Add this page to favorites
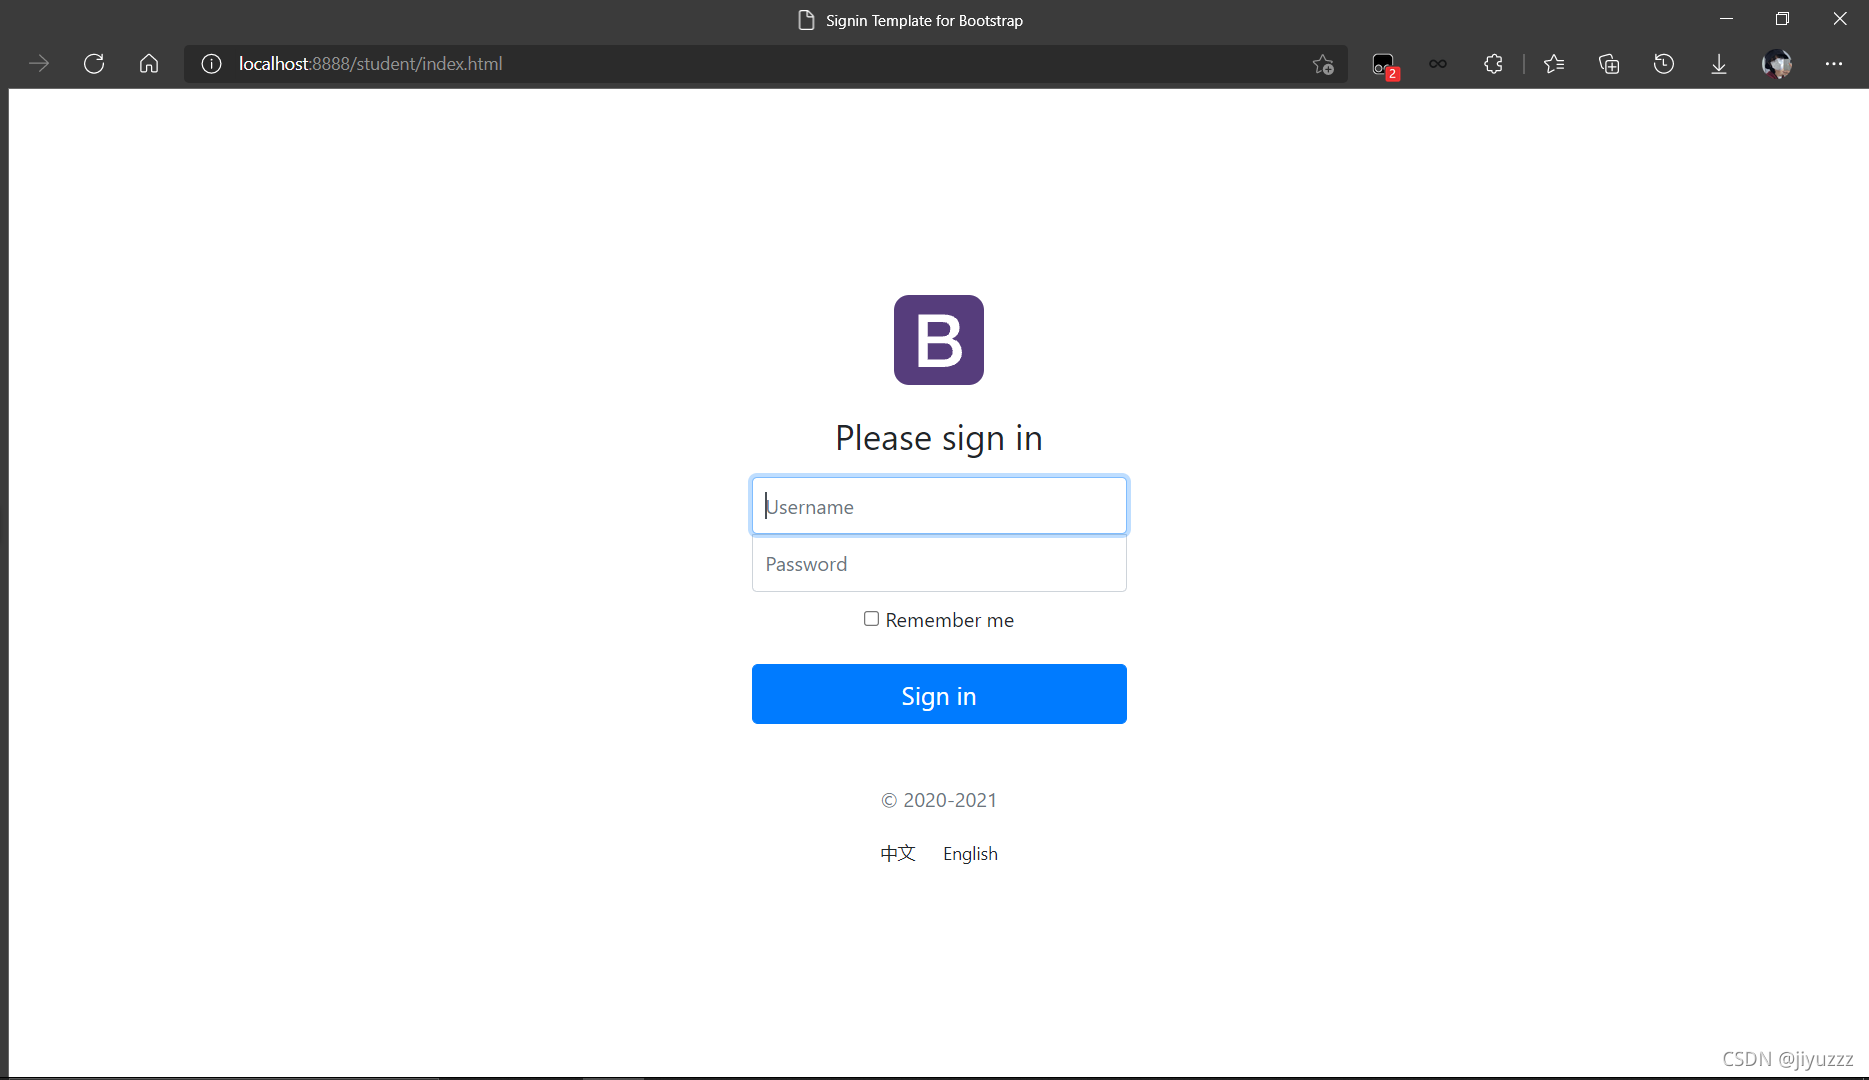1869x1080 pixels. coord(1323,64)
